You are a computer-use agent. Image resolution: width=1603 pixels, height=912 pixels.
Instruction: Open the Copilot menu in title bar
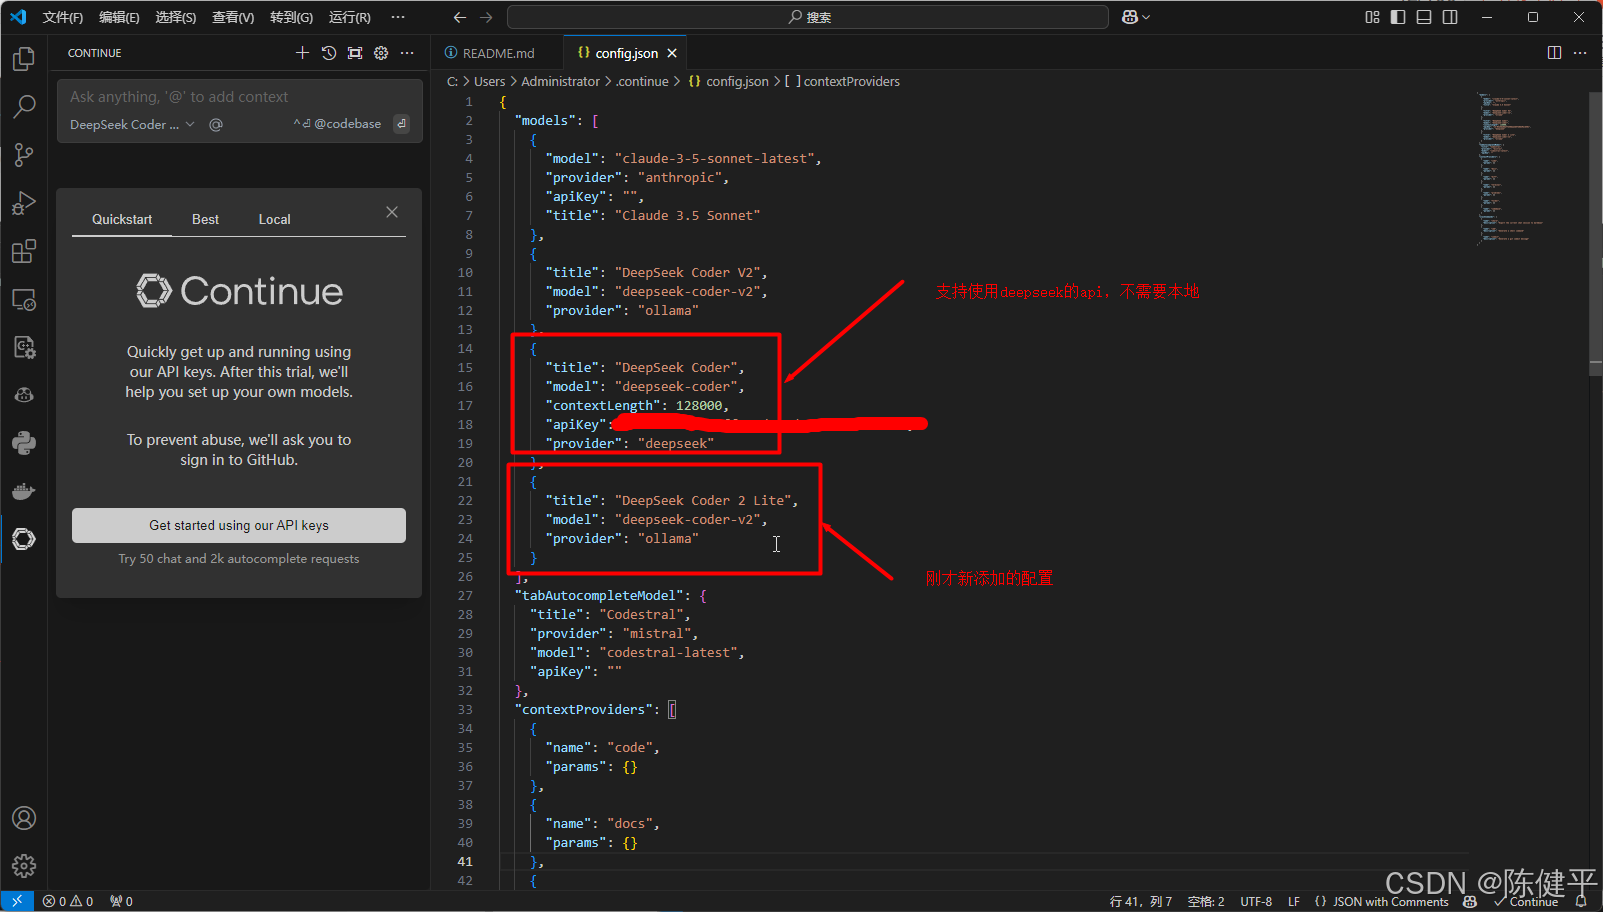[1136, 17]
